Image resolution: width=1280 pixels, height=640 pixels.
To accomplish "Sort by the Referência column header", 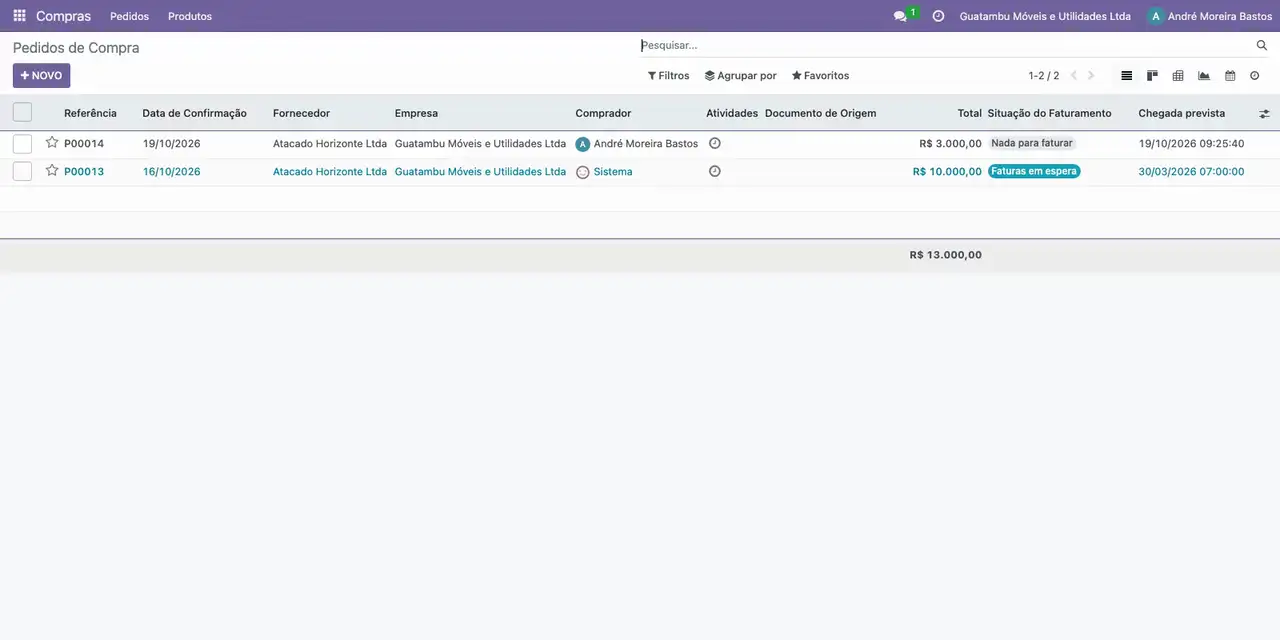I will [x=90, y=113].
